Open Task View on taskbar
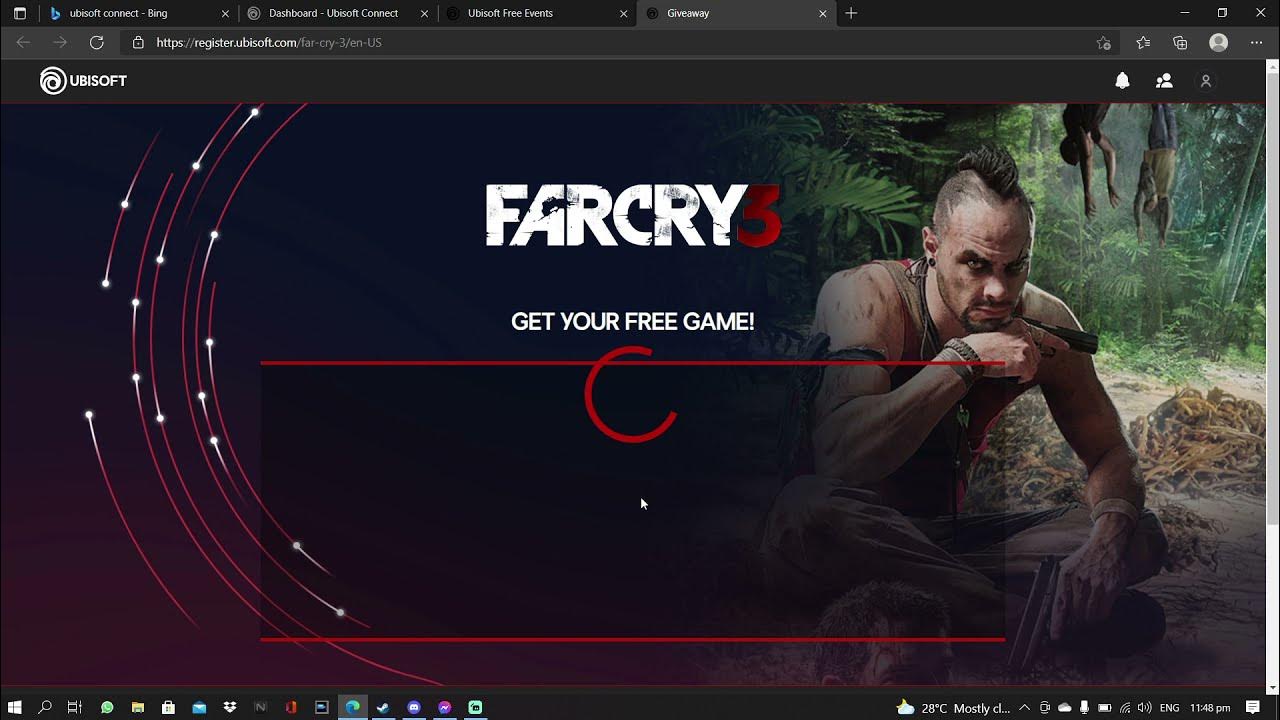Image resolution: width=1280 pixels, height=720 pixels. (74, 707)
